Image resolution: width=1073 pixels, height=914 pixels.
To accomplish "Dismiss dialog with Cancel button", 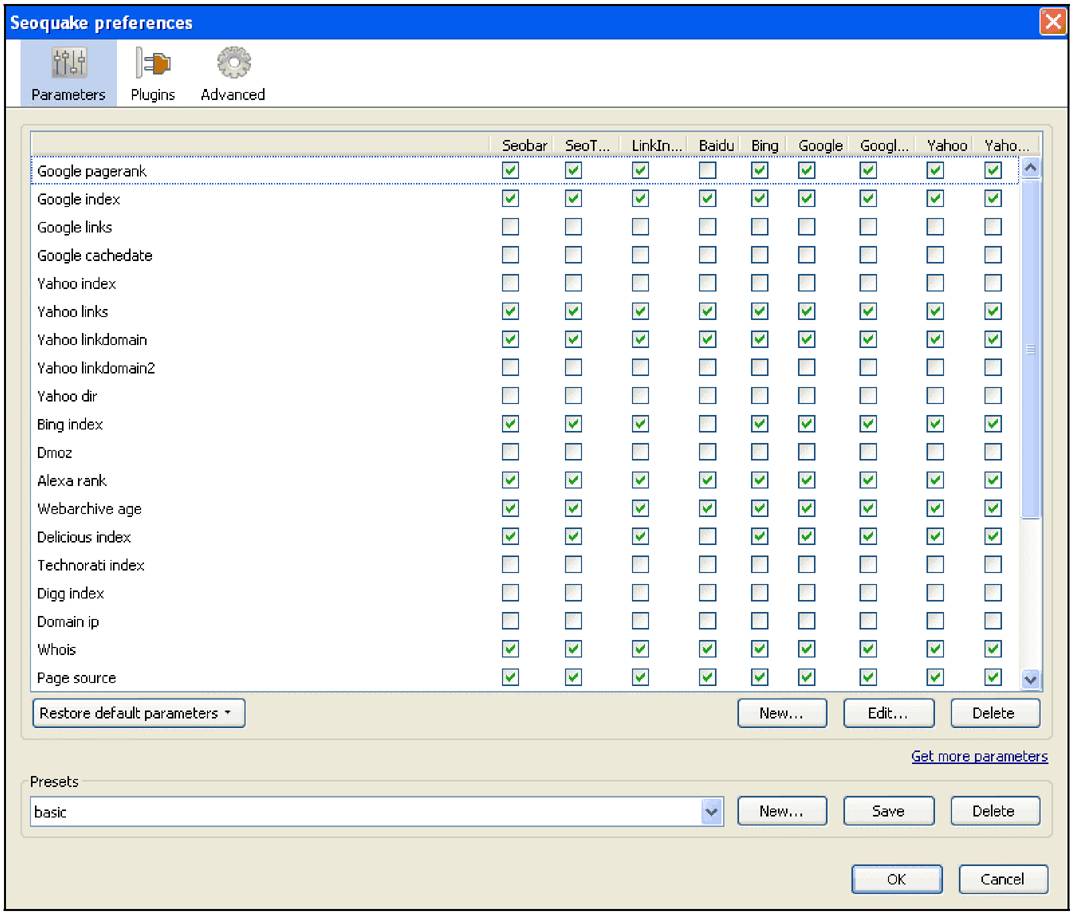I will click(1003, 879).
